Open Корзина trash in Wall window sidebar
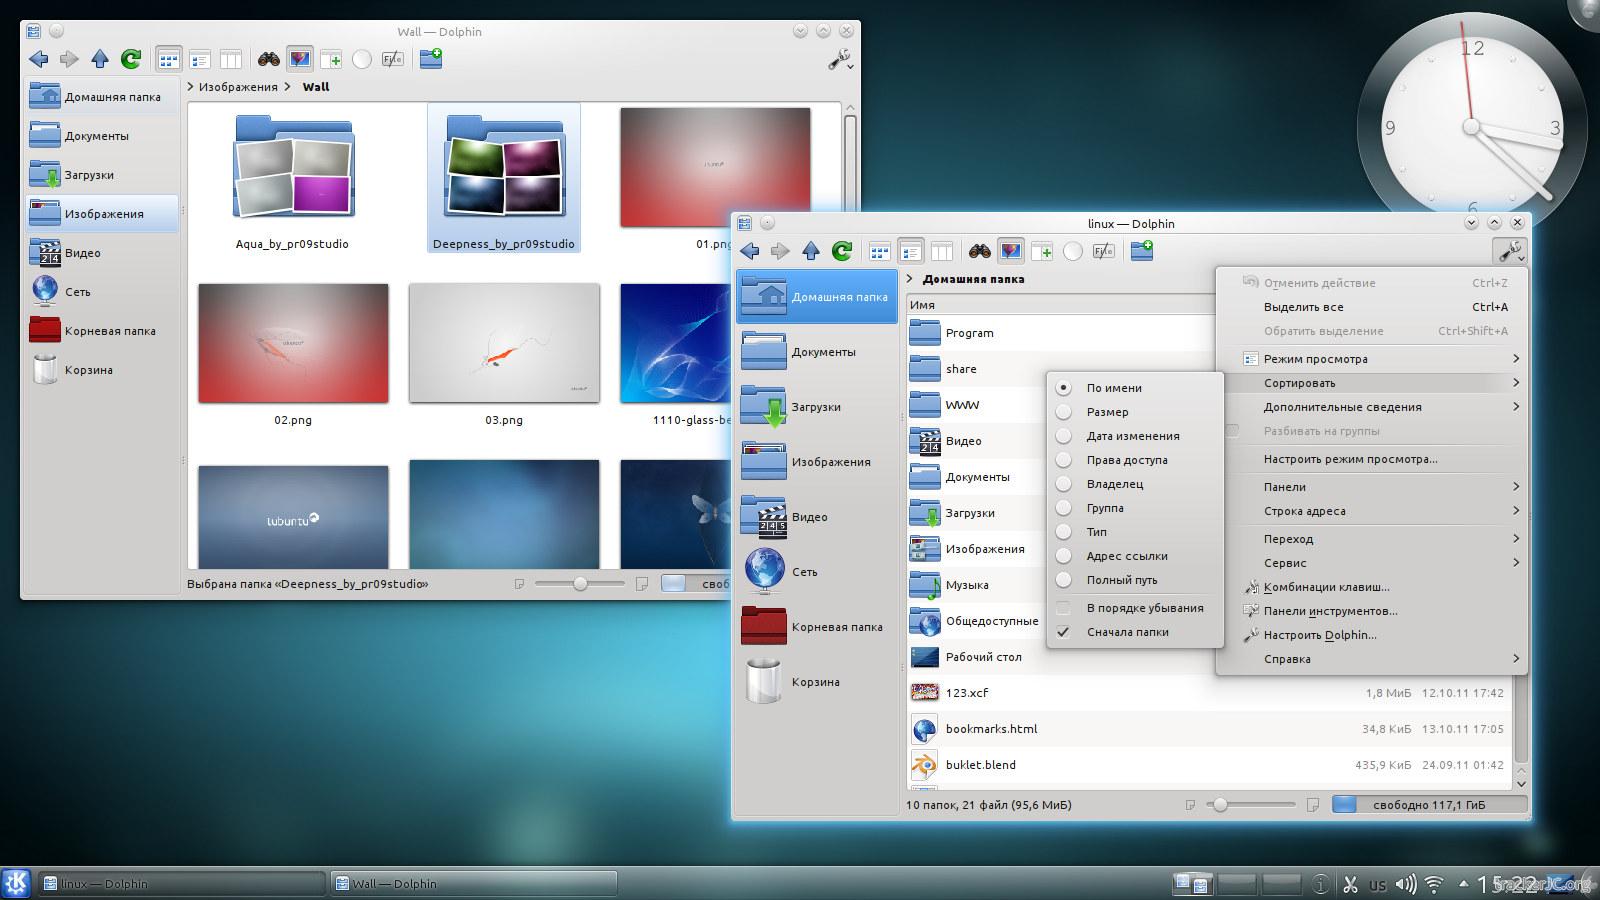The height and width of the screenshot is (900, 1600). (88, 370)
